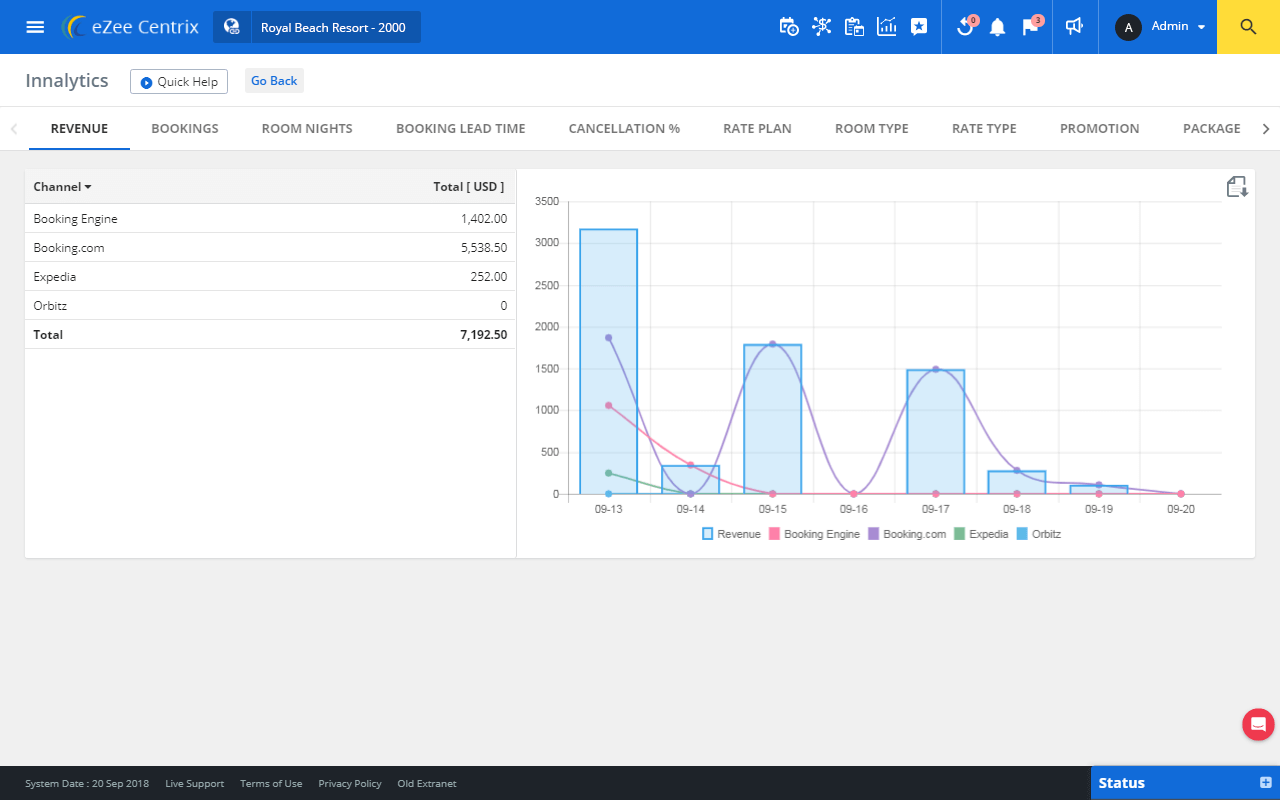Click the clipboard reports icon in the toolbar
This screenshot has height=800, width=1280.
click(x=854, y=27)
